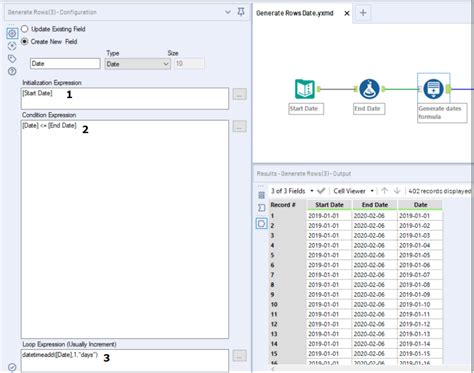This screenshot has height=373, width=474.
Task: Open the configuration gear tab icon
Action: pyautogui.click(x=12, y=33)
